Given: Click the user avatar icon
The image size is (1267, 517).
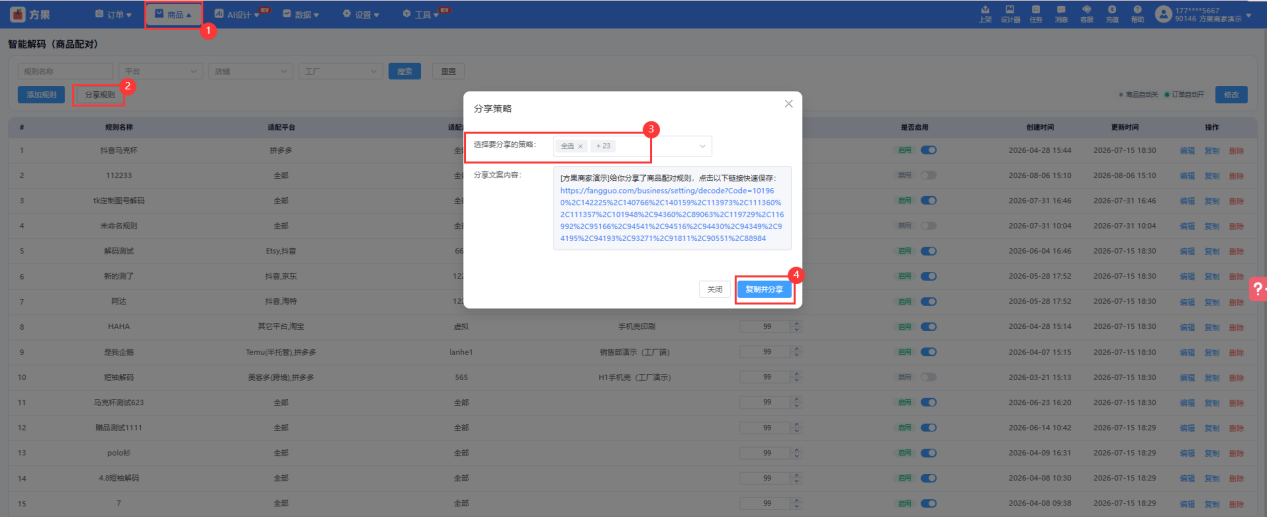Looking at the screenshot, I should pyautogui.click(x=1163, y=14).
